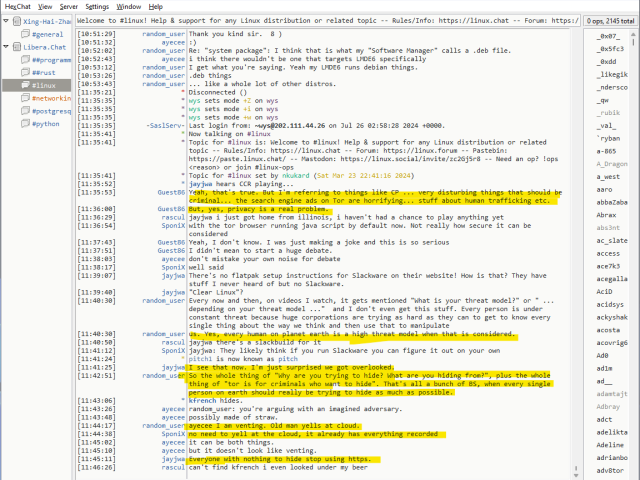Select the #linux channel in tree

coord(46,86)
